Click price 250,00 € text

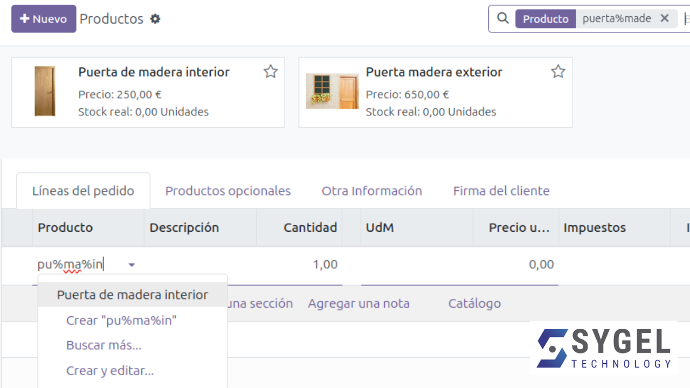[x=120, y=95]
